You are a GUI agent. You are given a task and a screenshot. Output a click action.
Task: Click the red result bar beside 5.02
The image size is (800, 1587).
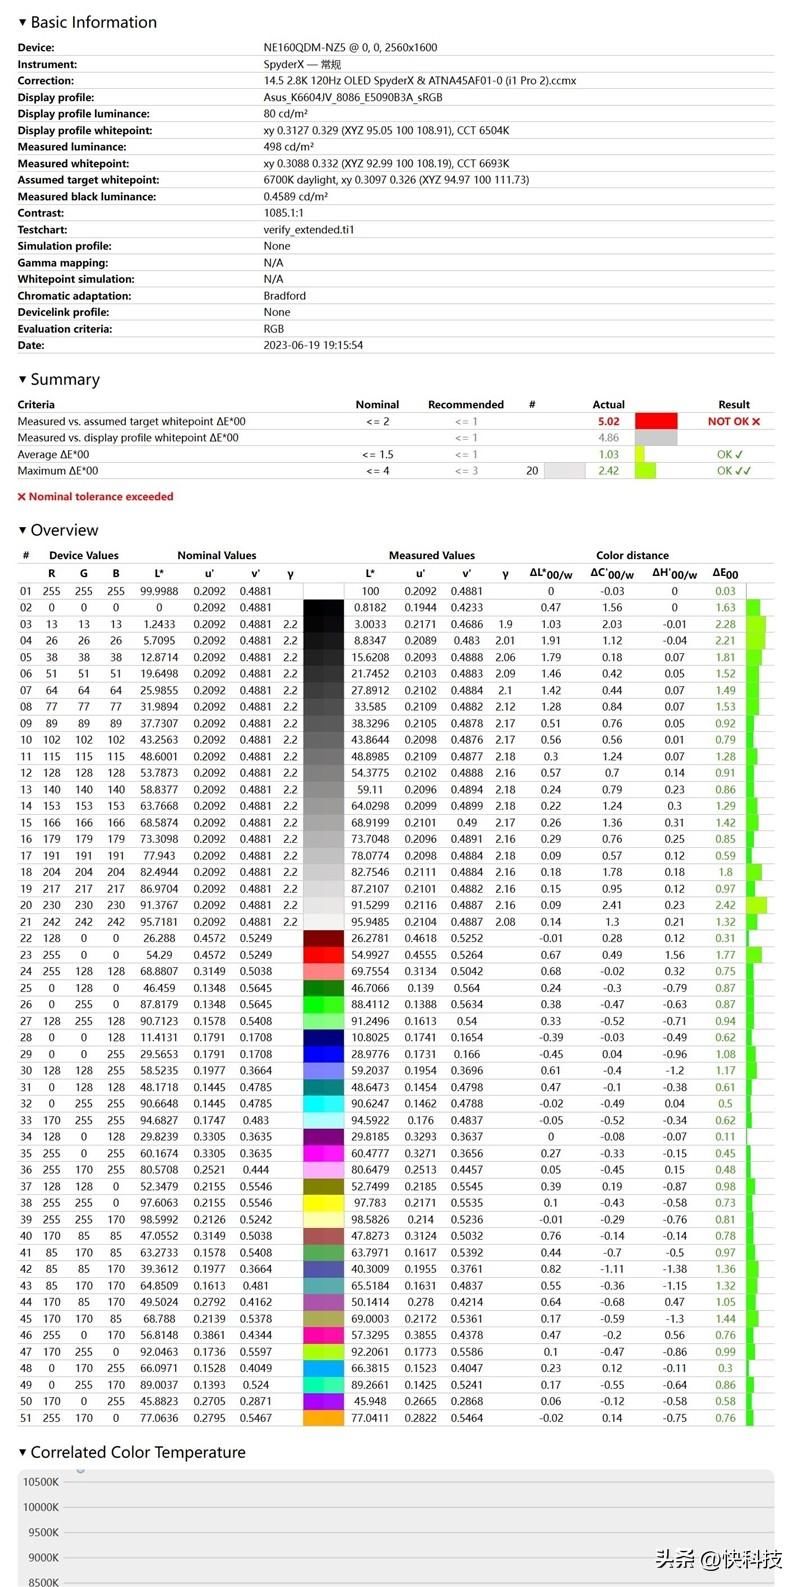click(x=656, y=421)
